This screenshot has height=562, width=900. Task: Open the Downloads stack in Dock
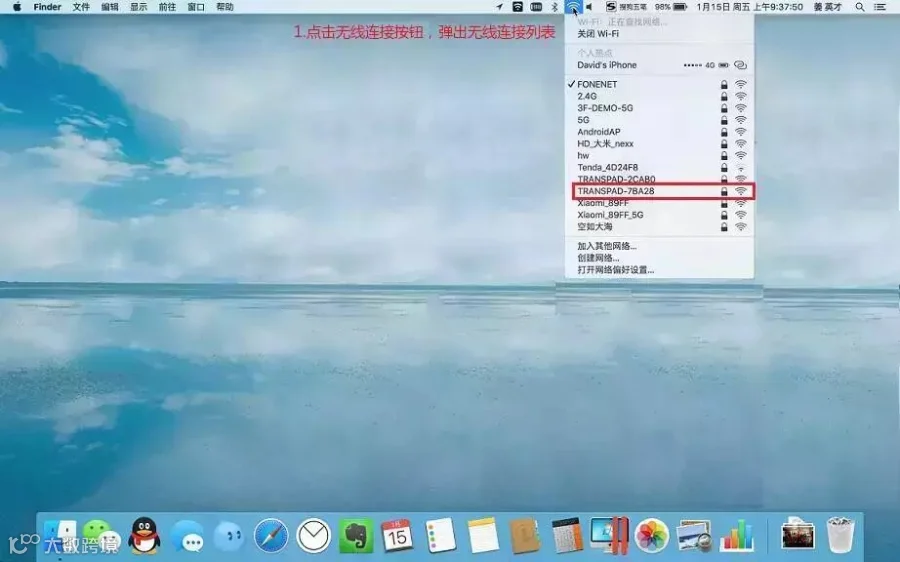tap(798, 534)
